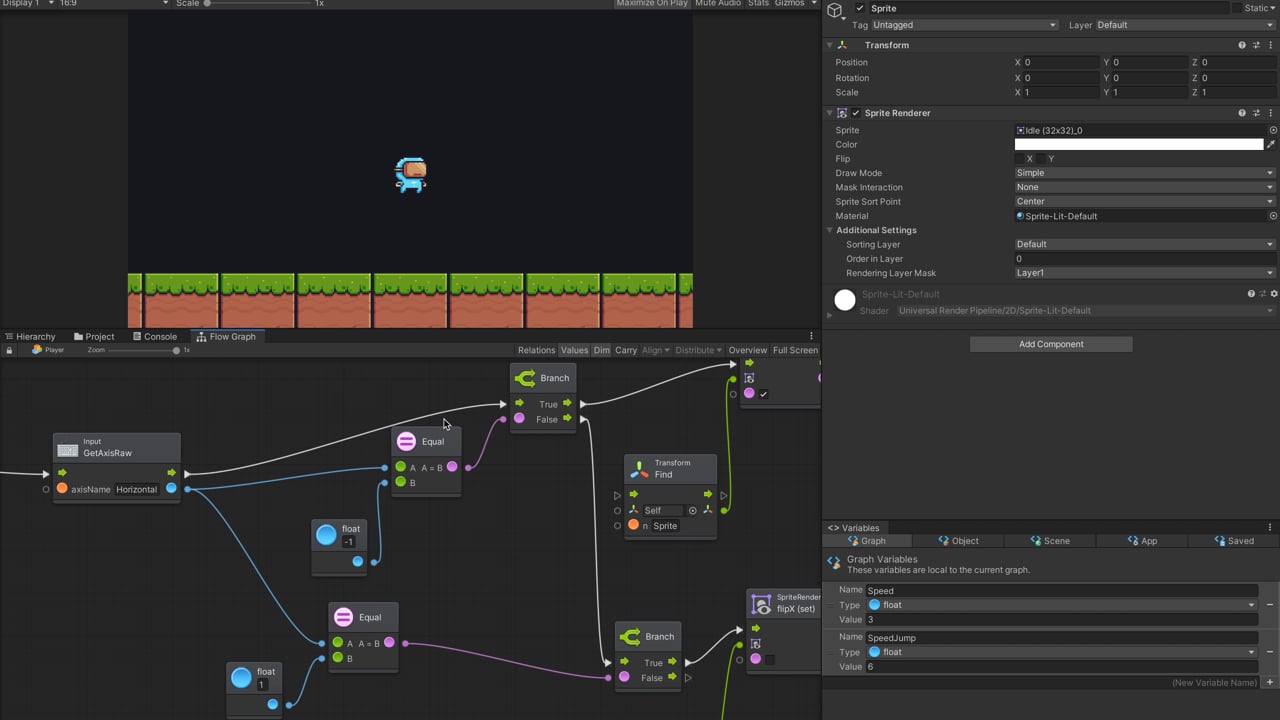Switch to the Project tab
Screen dimensions: 1280x720
pos(94,337)
